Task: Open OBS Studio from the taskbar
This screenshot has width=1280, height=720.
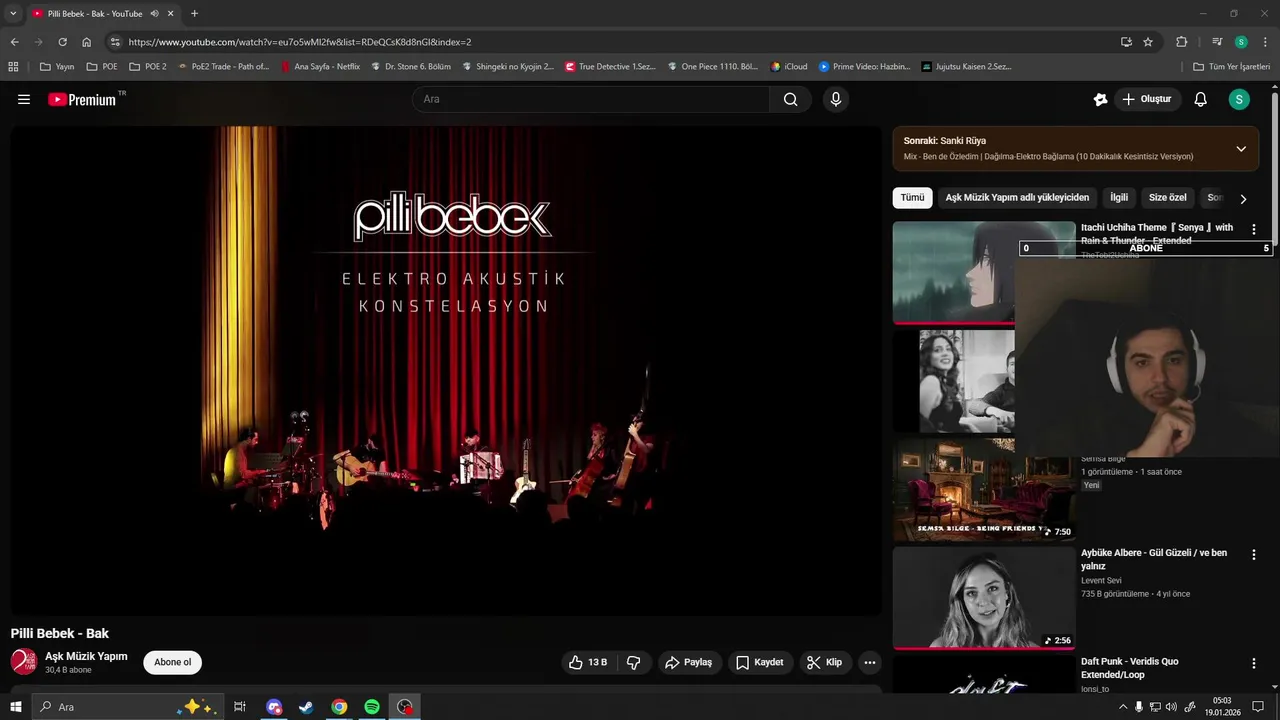Action: click(404, 707)
